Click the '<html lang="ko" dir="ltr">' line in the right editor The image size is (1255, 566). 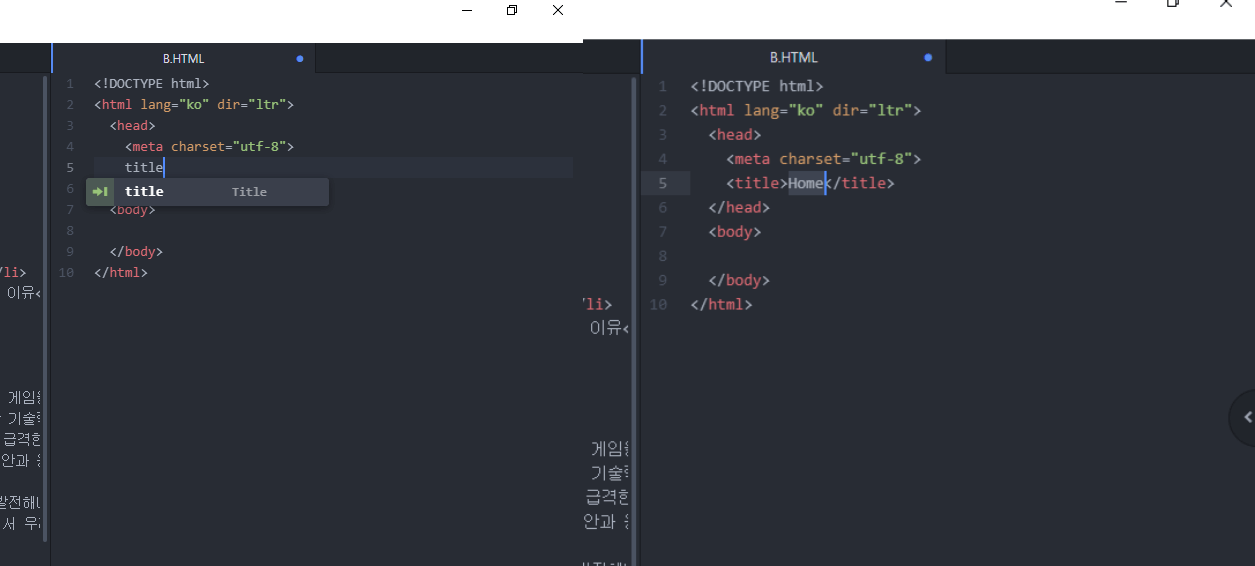coord(806,110)
